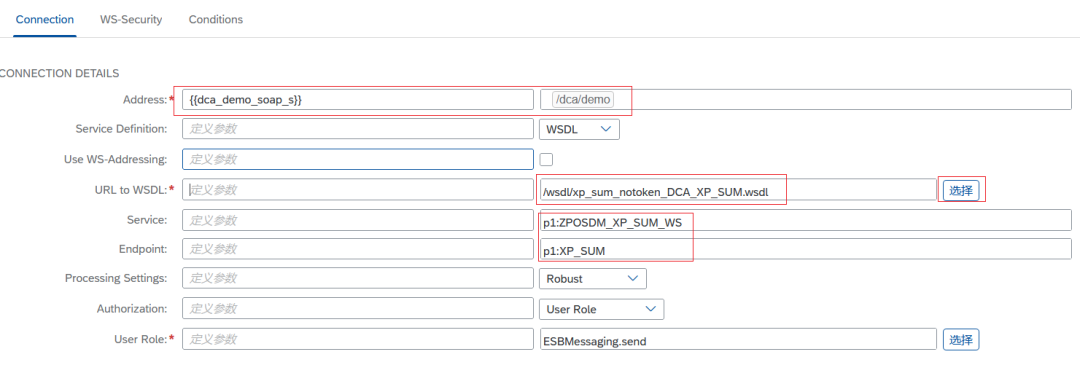Click the WSDL path field with xp_sum_notoken_DCA_XP_SUM.wsdl
This screenshot has height=365, width=1080.
click(738, 190)
